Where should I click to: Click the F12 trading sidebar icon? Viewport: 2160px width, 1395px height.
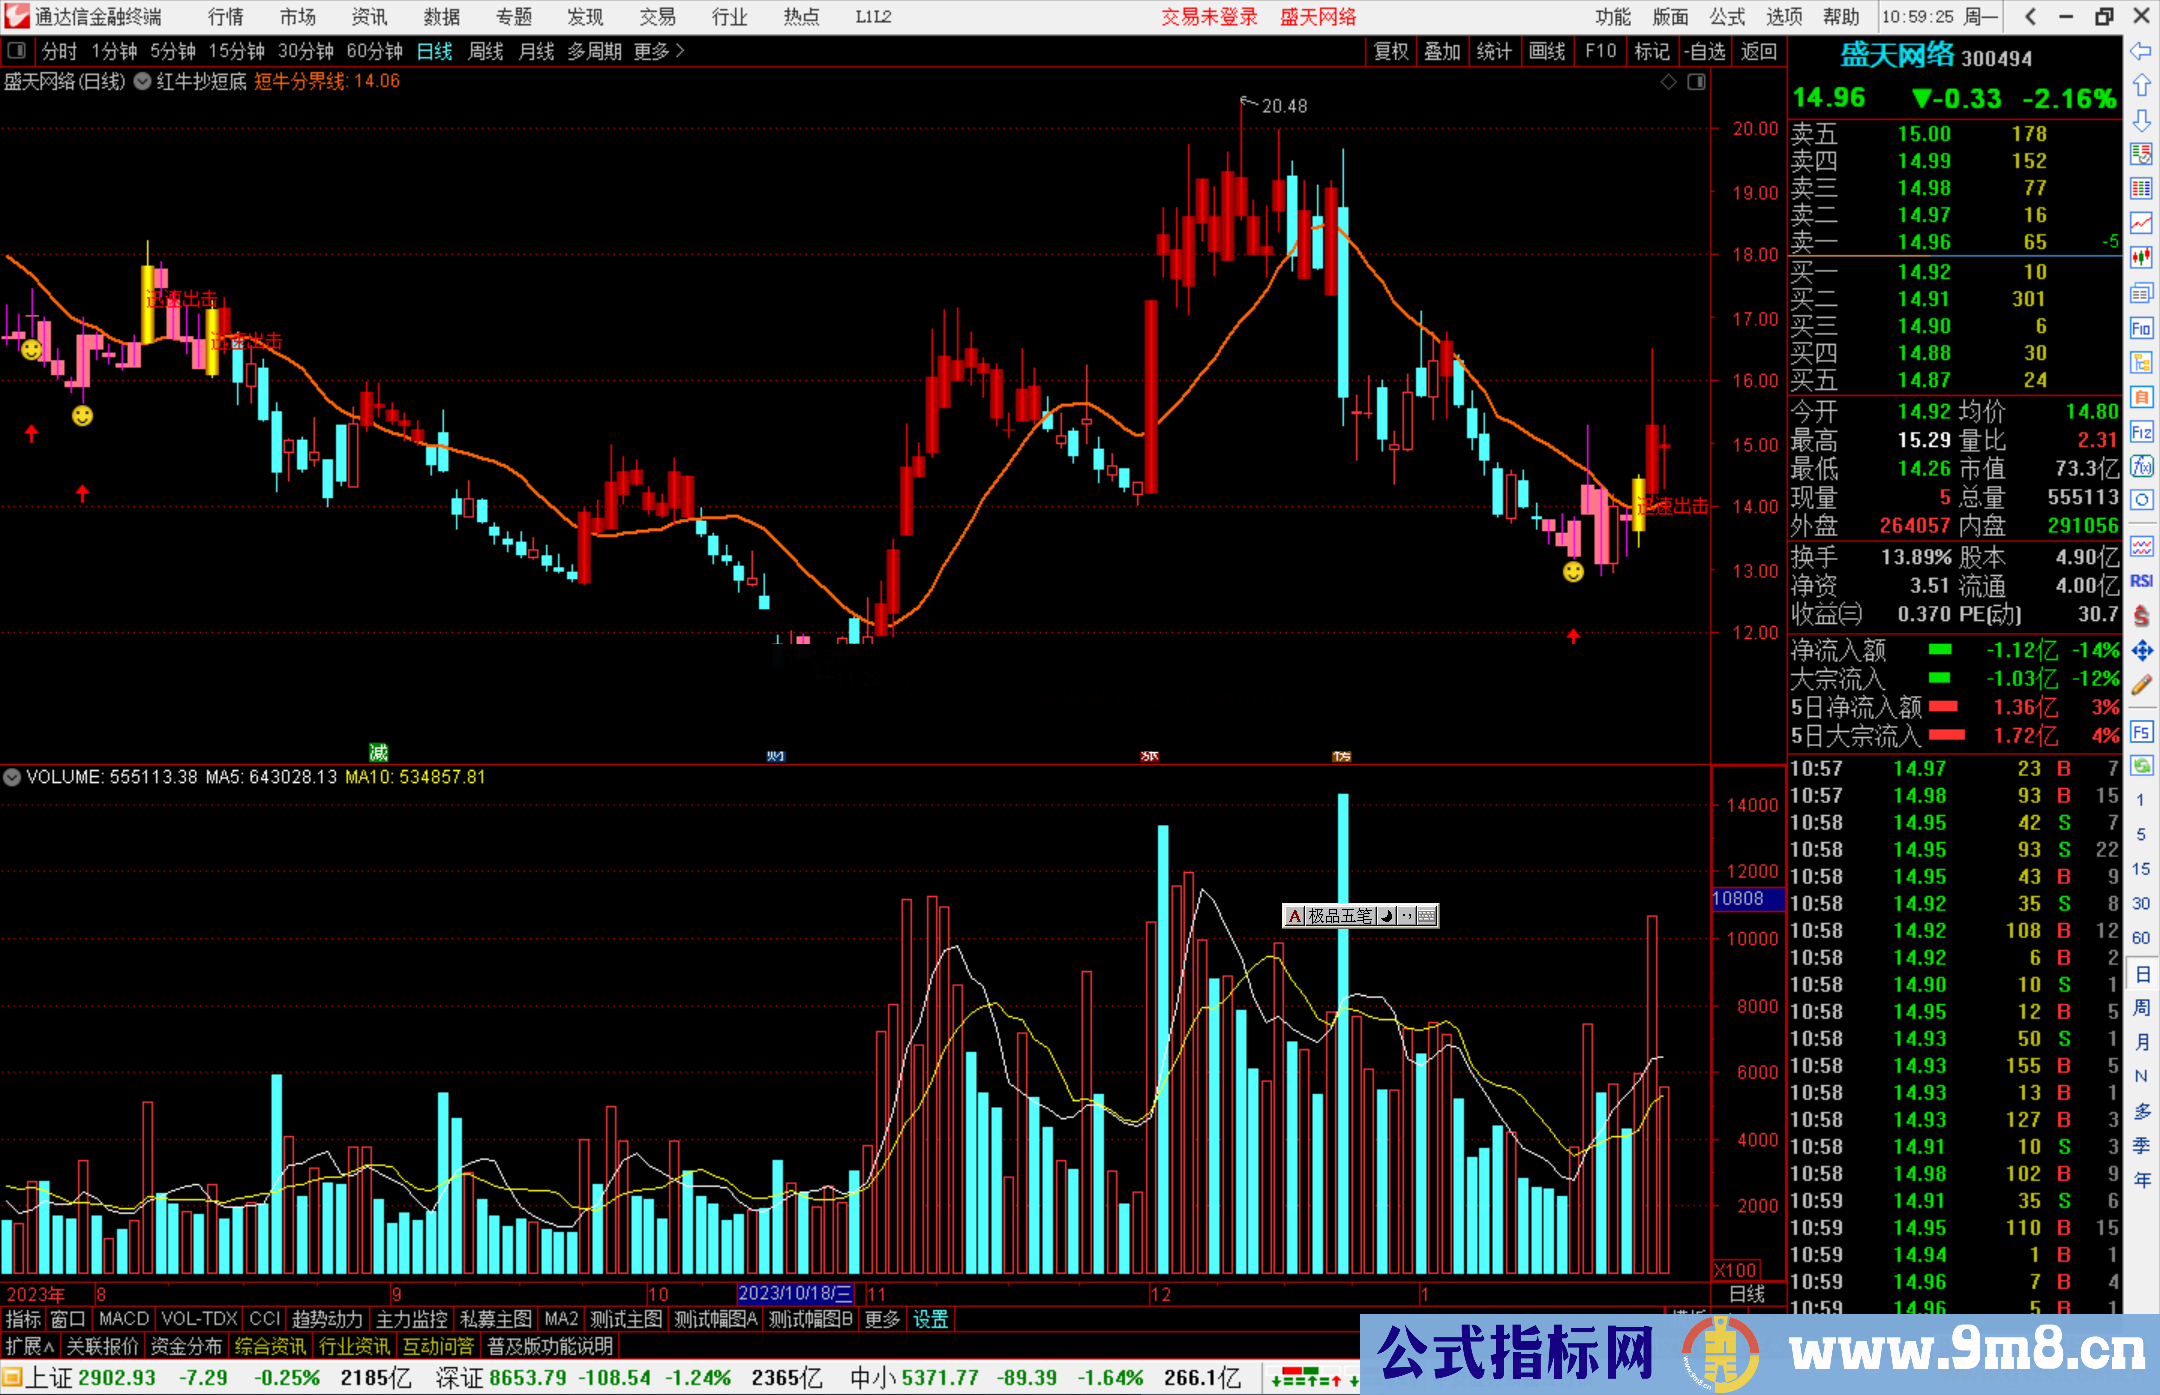2141,432
